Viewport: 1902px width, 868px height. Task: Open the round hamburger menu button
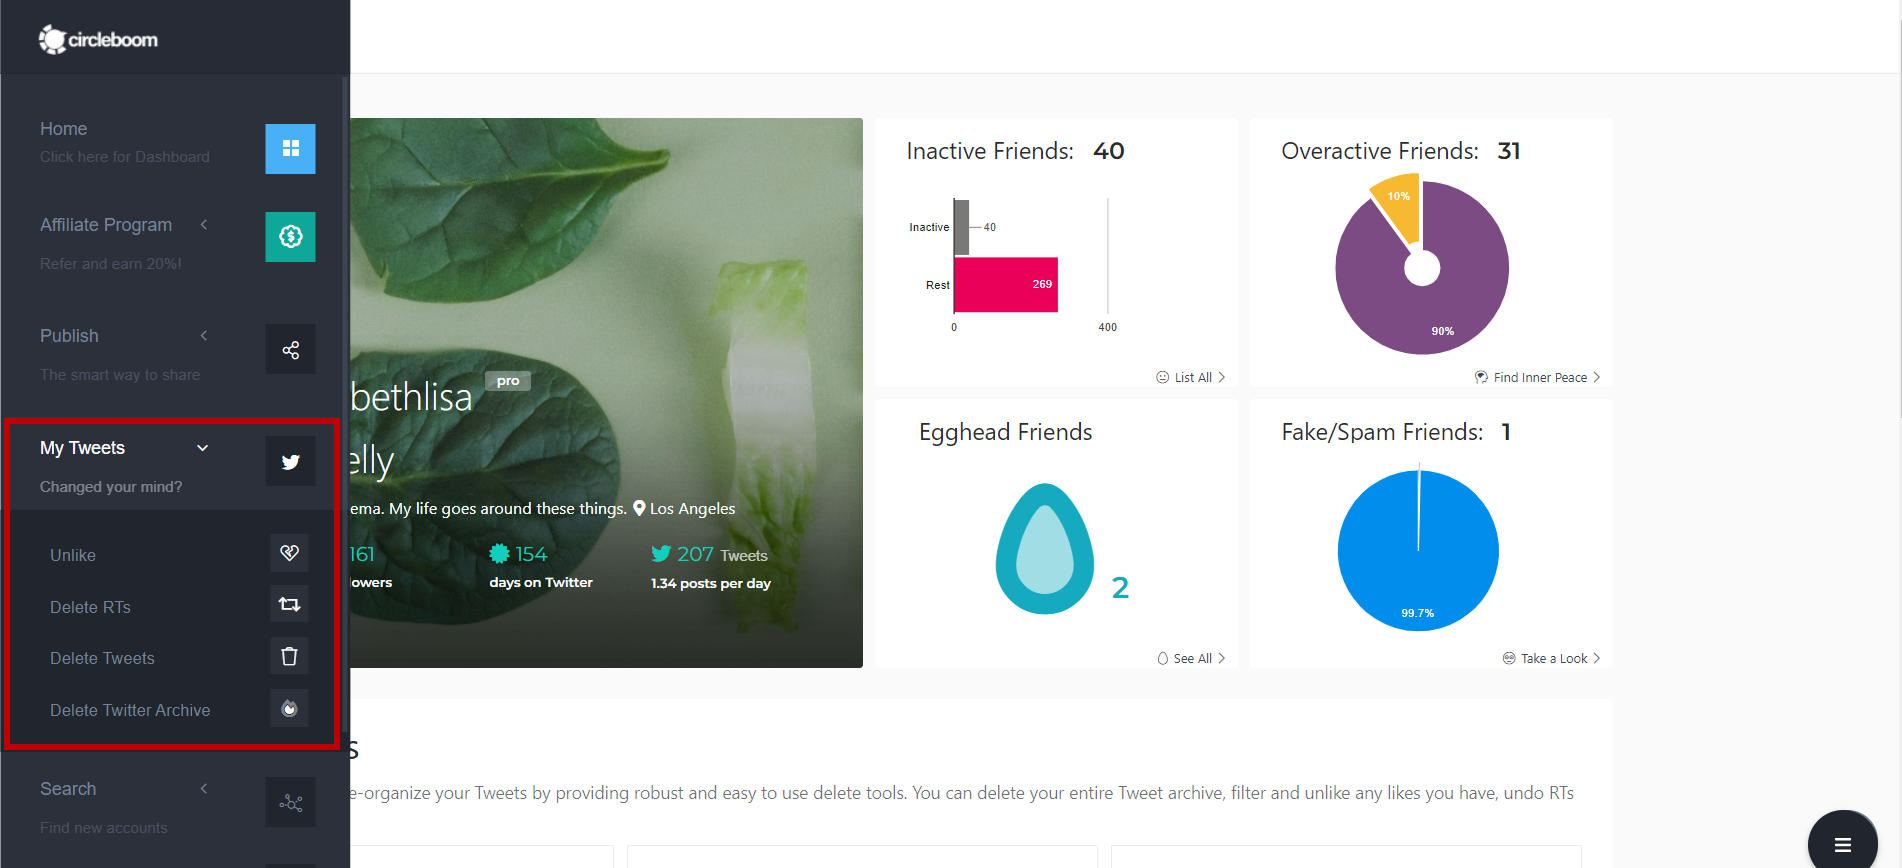click(1842, 844)
